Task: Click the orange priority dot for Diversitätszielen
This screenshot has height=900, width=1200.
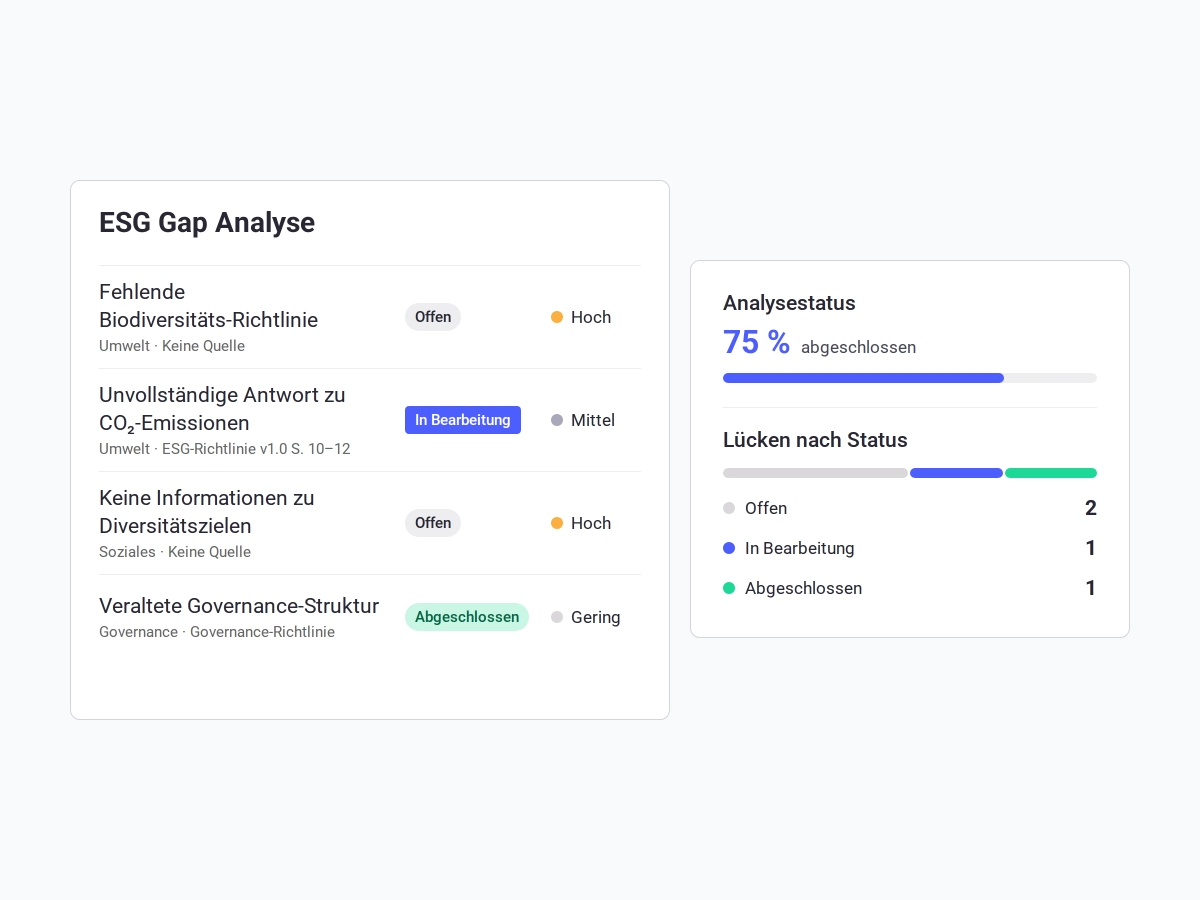Action: pyautogui.click(x=557, y=523)
